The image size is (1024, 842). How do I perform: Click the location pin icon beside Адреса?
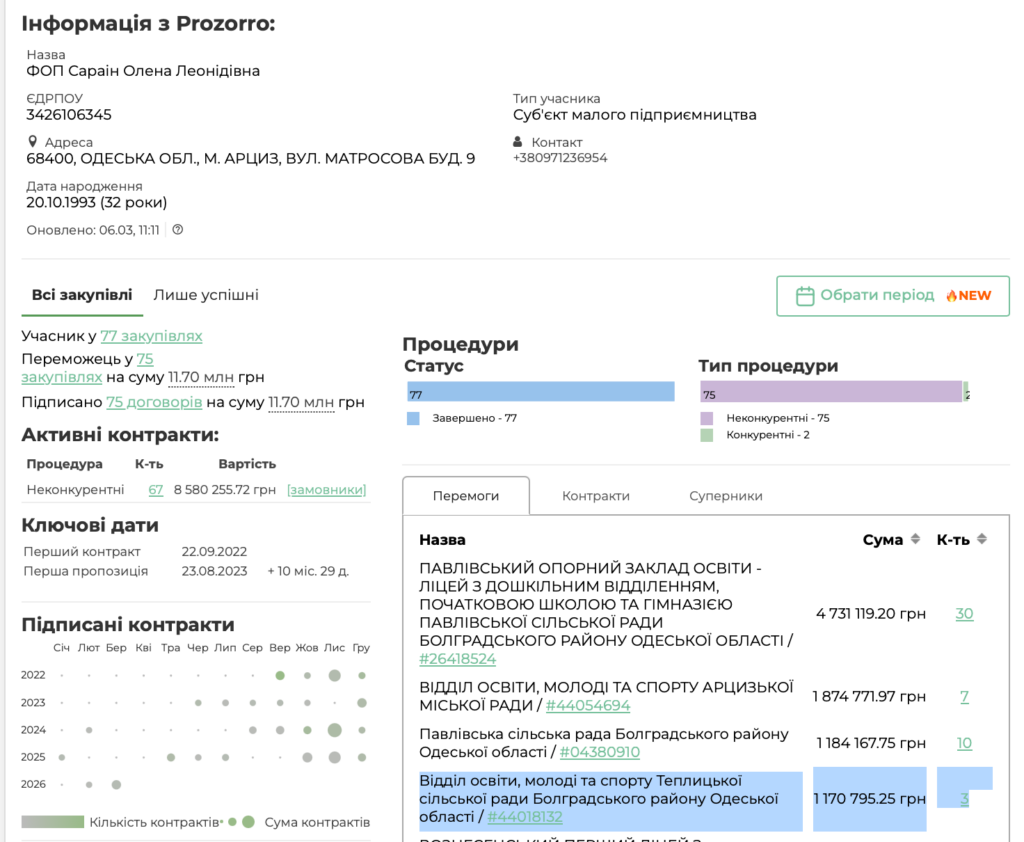(x=34, y=142)
